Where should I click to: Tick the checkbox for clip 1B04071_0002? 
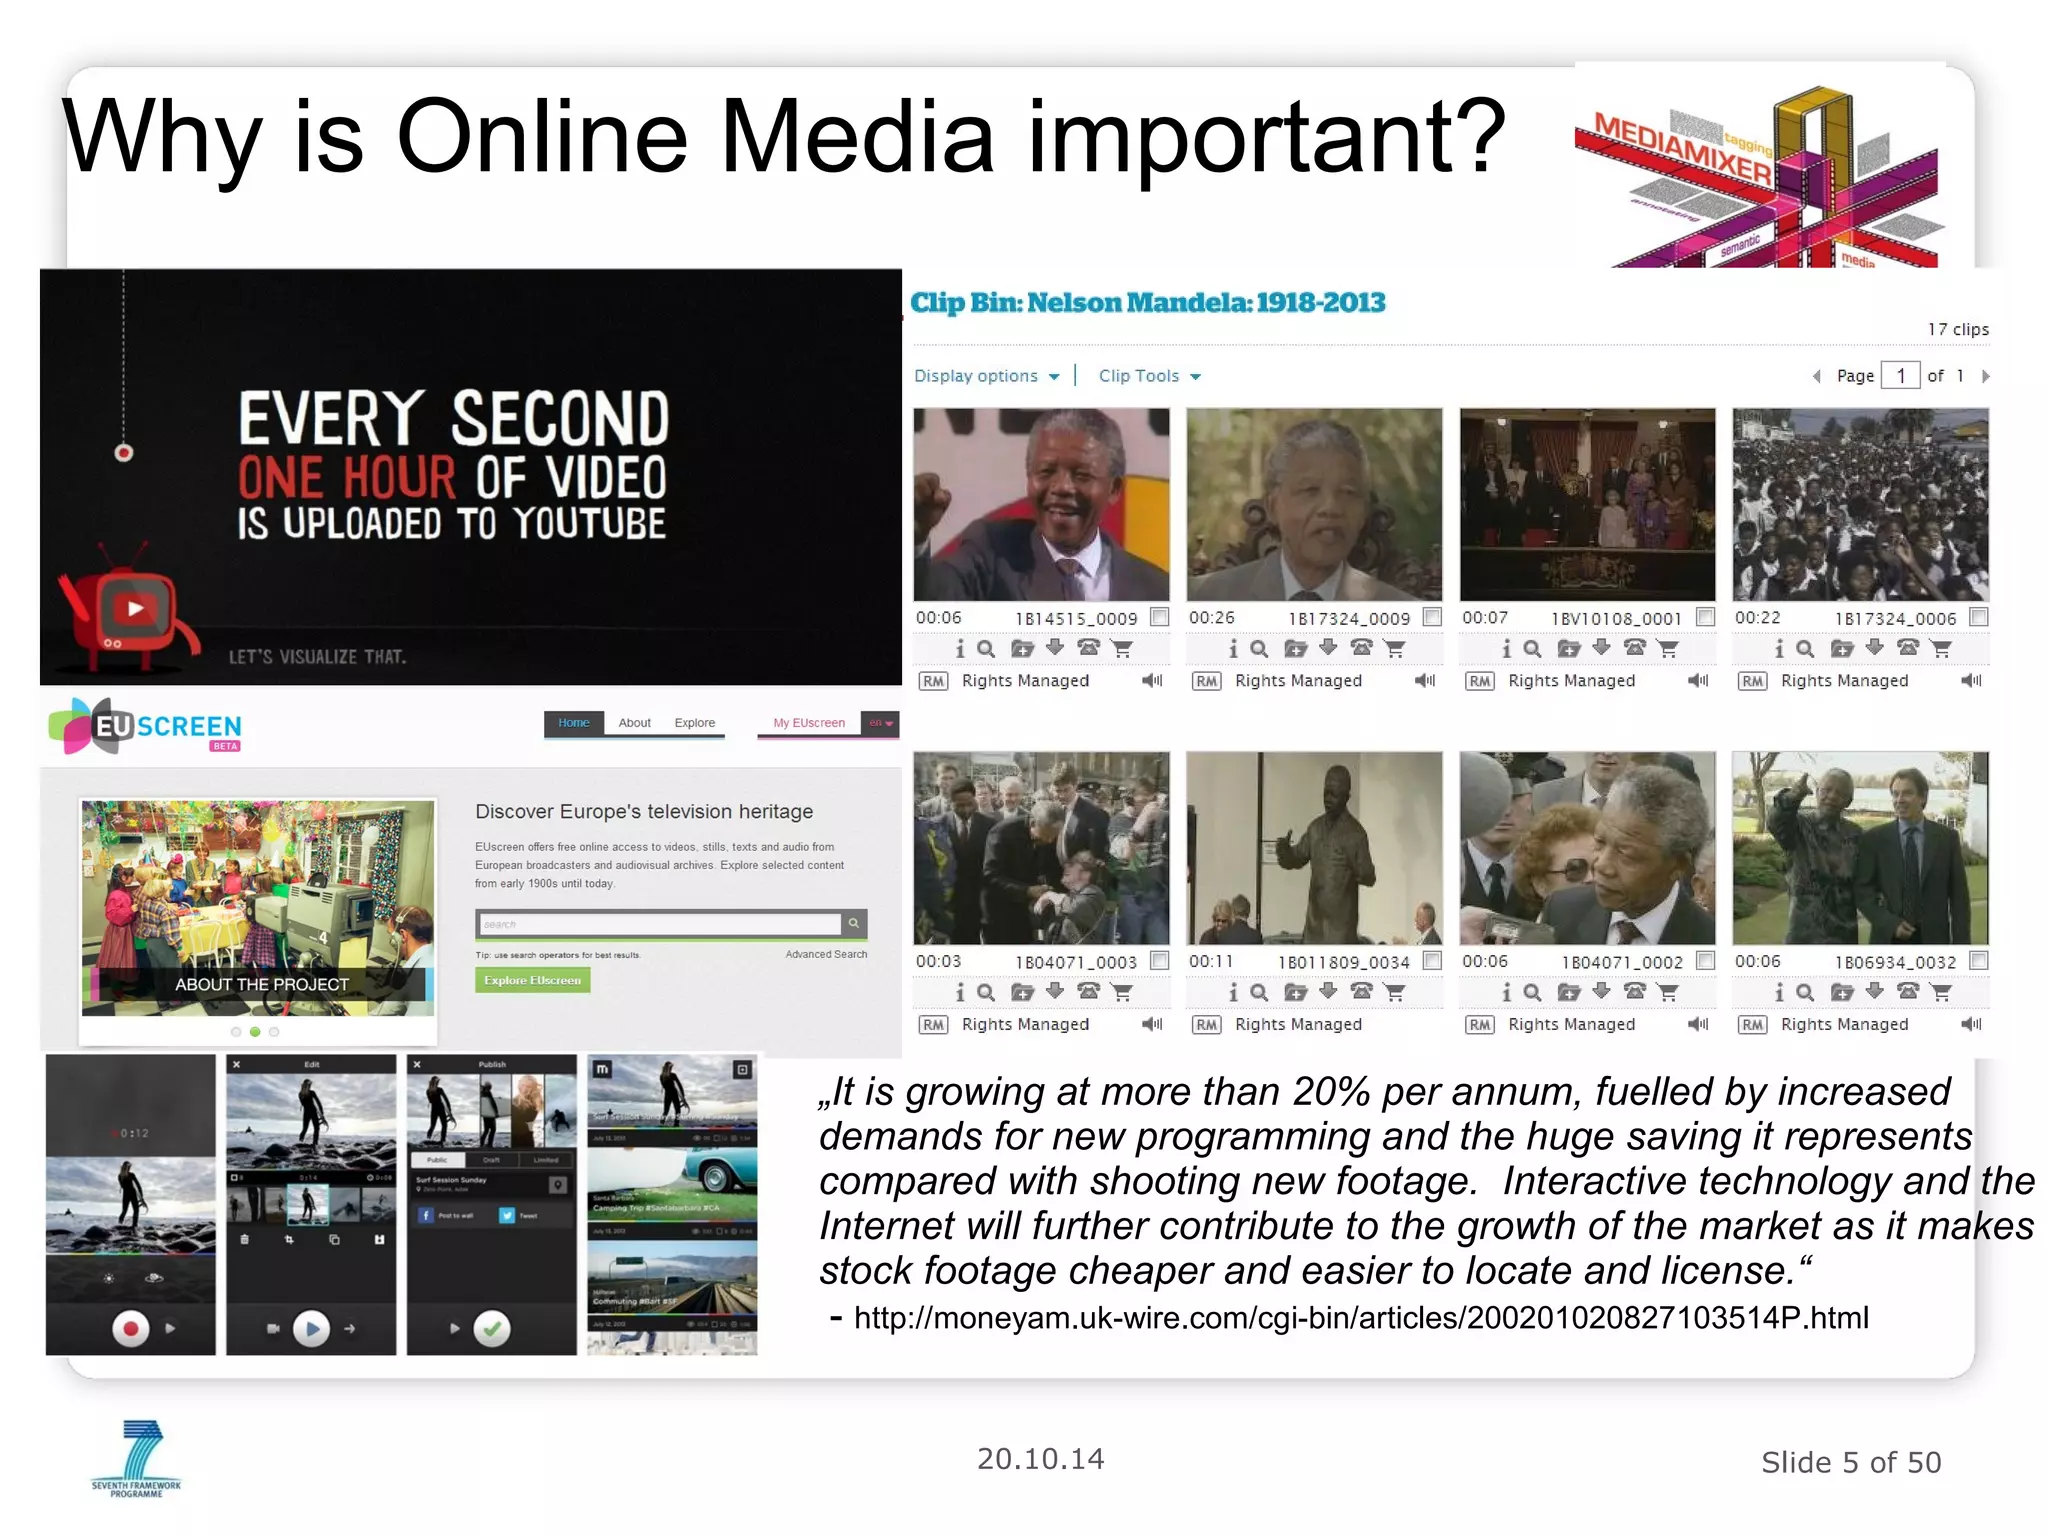coord(1706,961)
